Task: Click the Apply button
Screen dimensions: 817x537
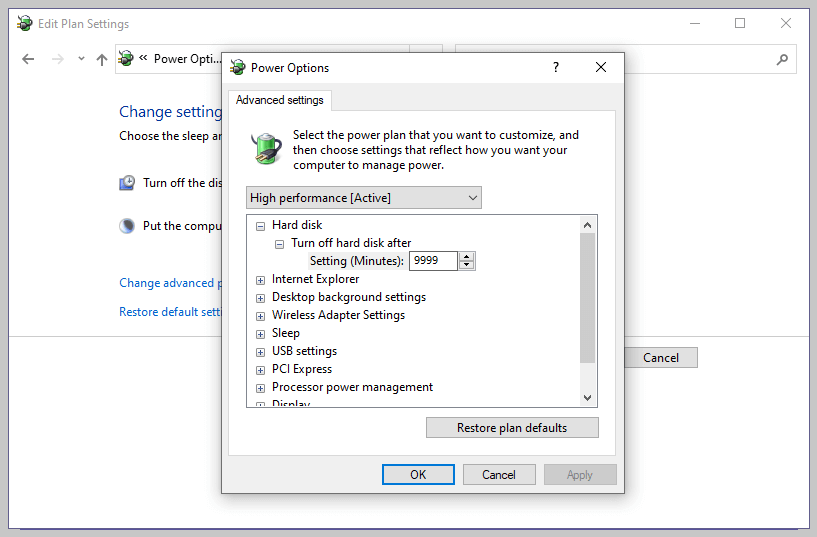Action: point(580,474)
